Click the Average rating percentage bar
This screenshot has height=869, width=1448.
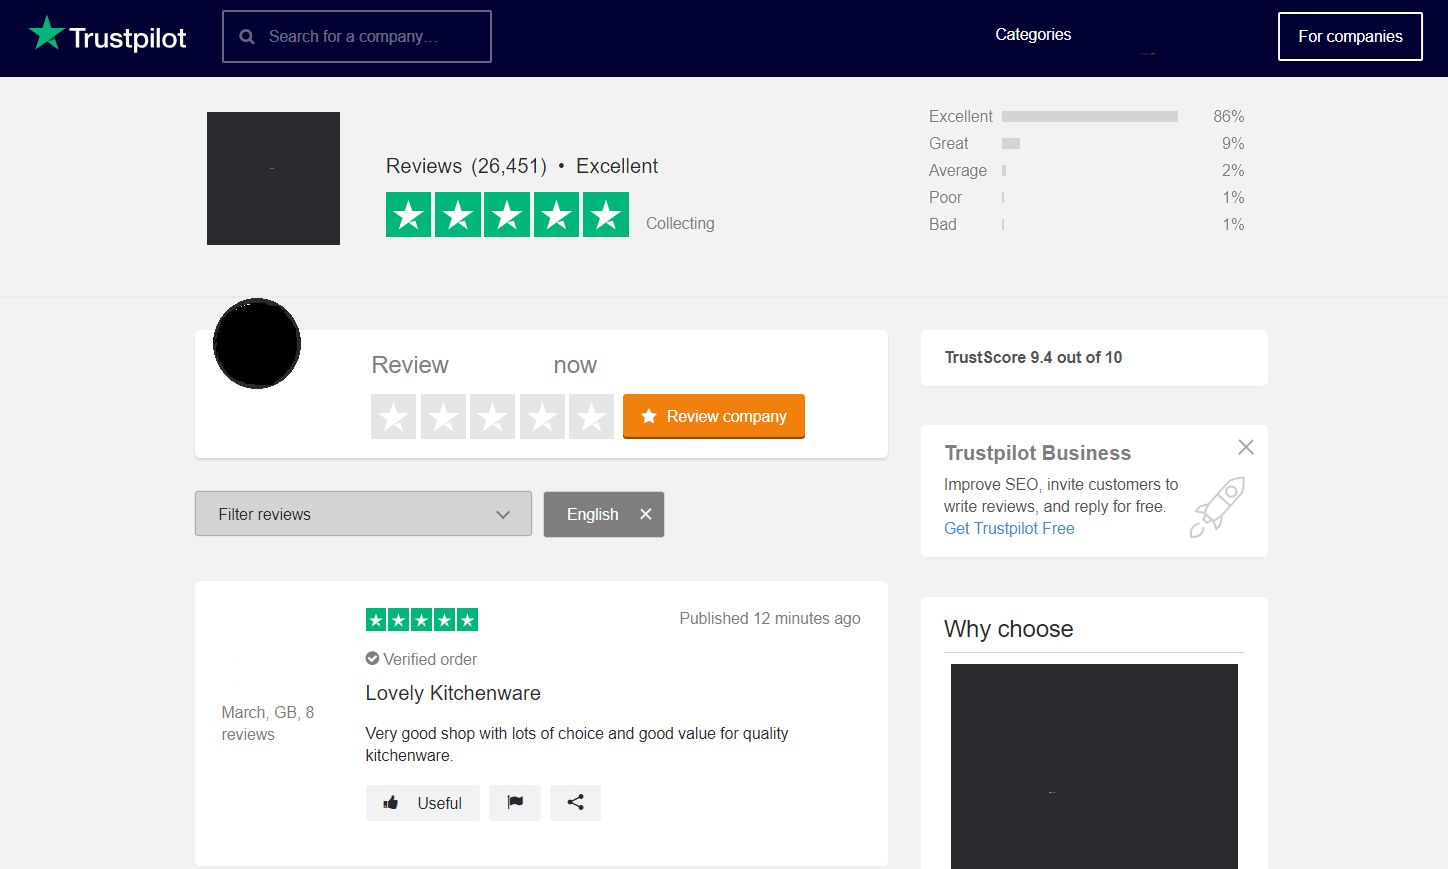(x=1004, y=171)
